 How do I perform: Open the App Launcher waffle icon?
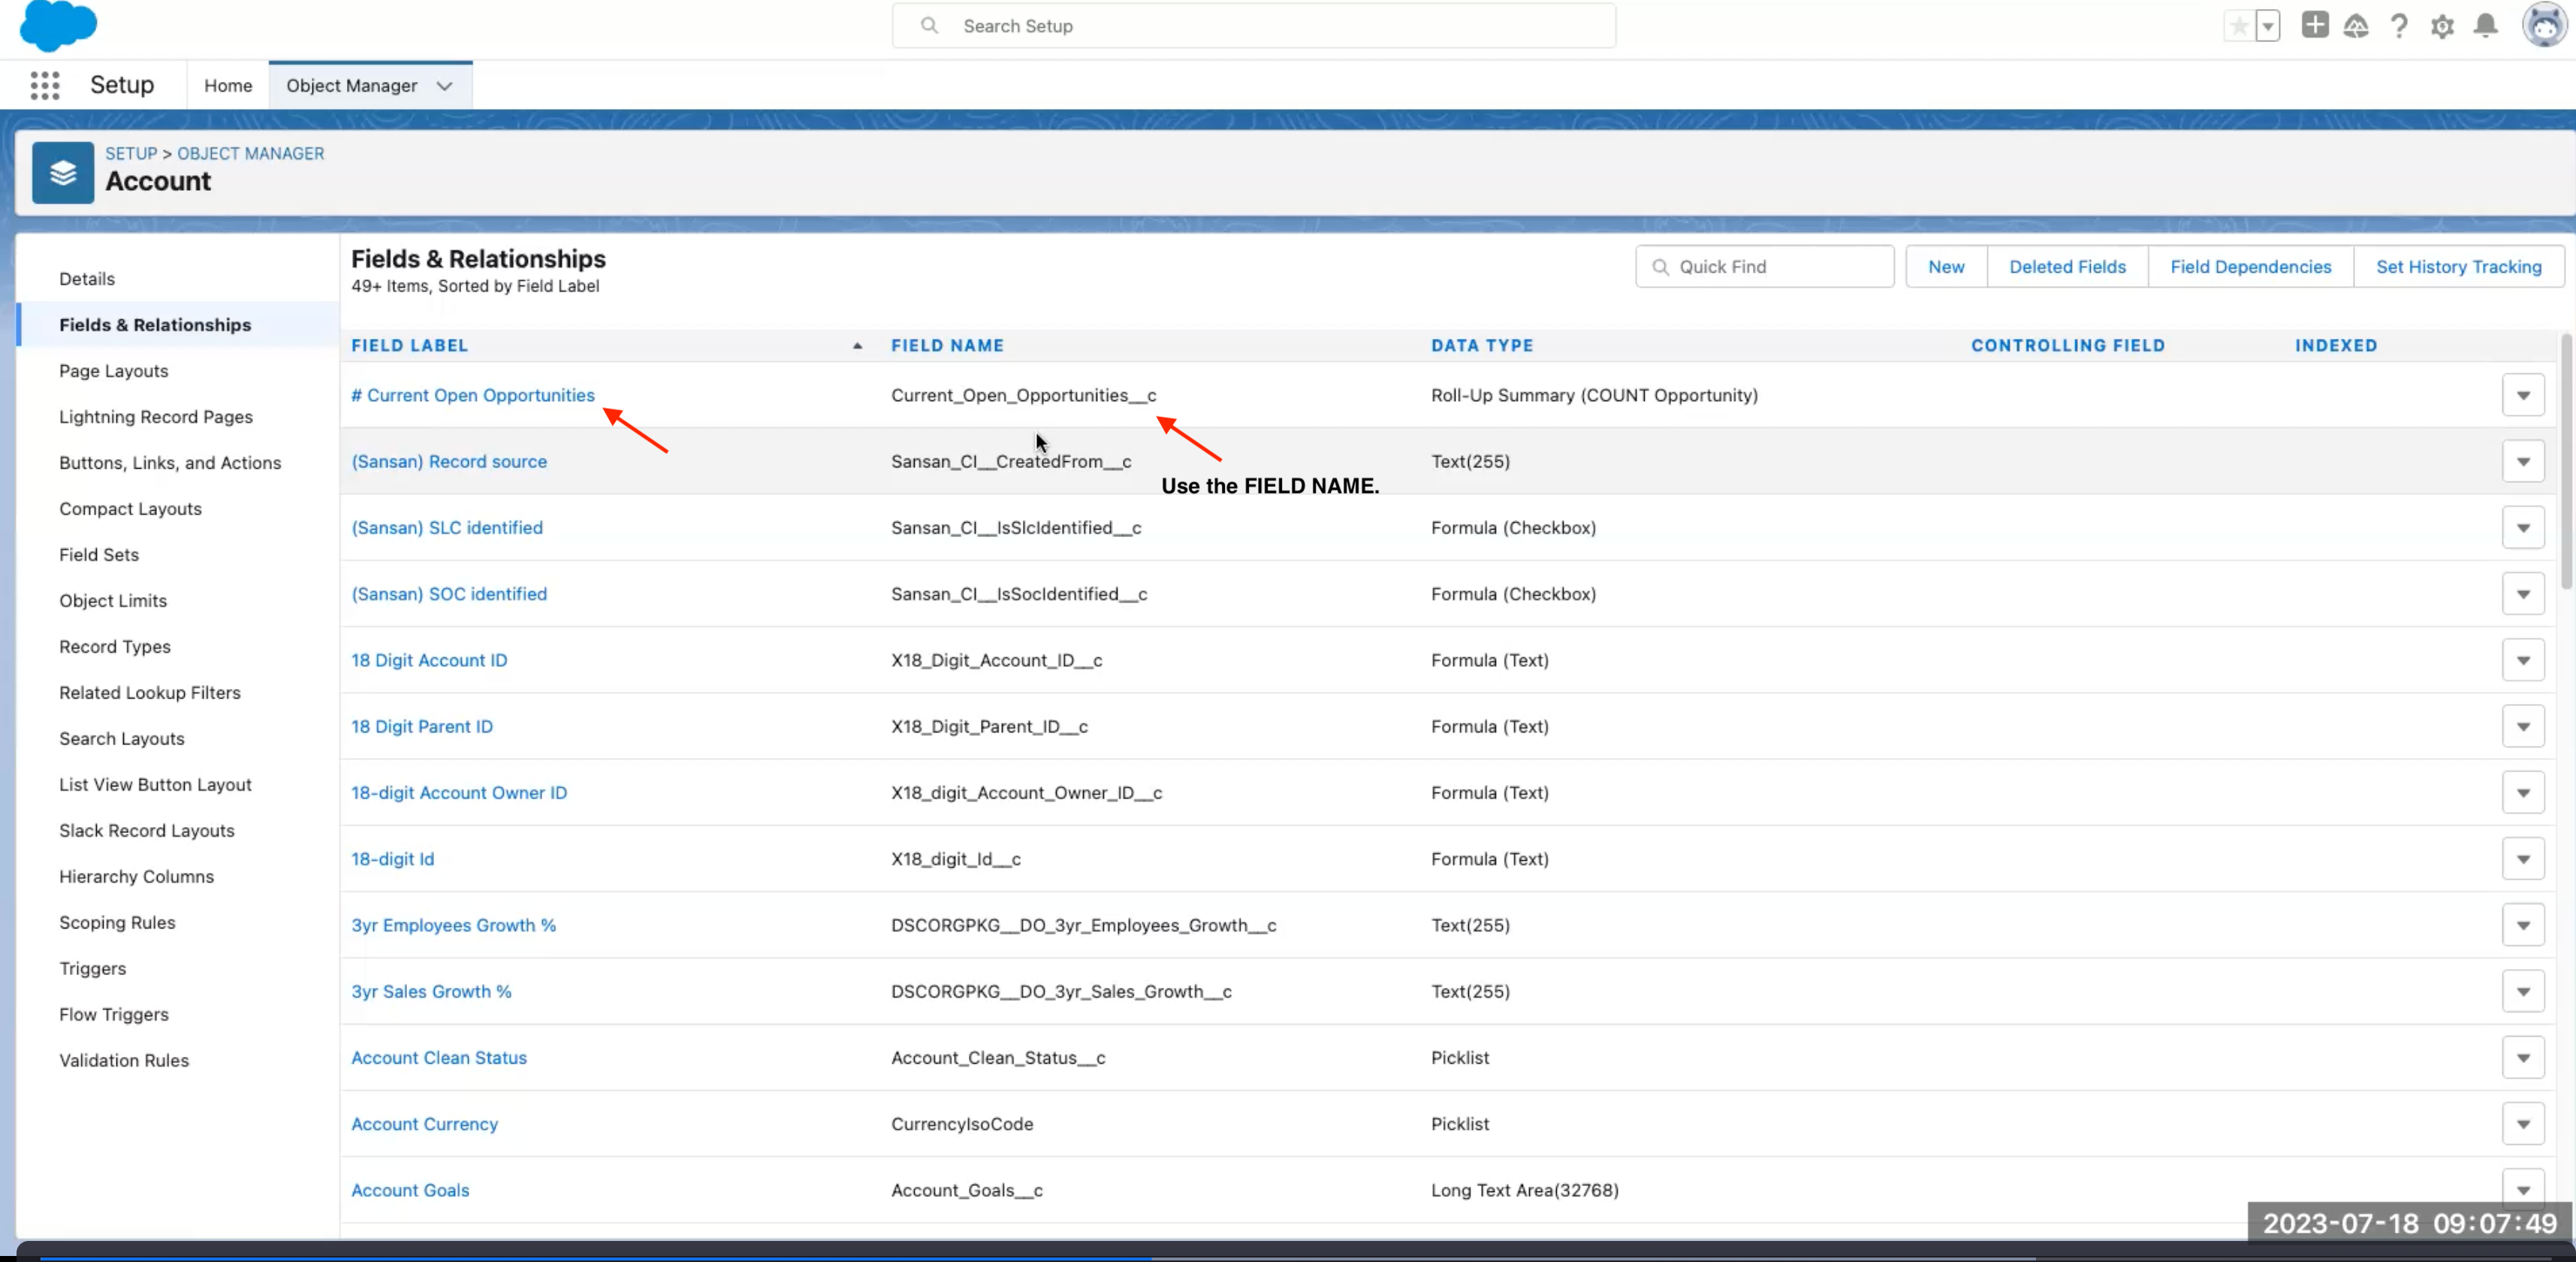click(45, 85)
